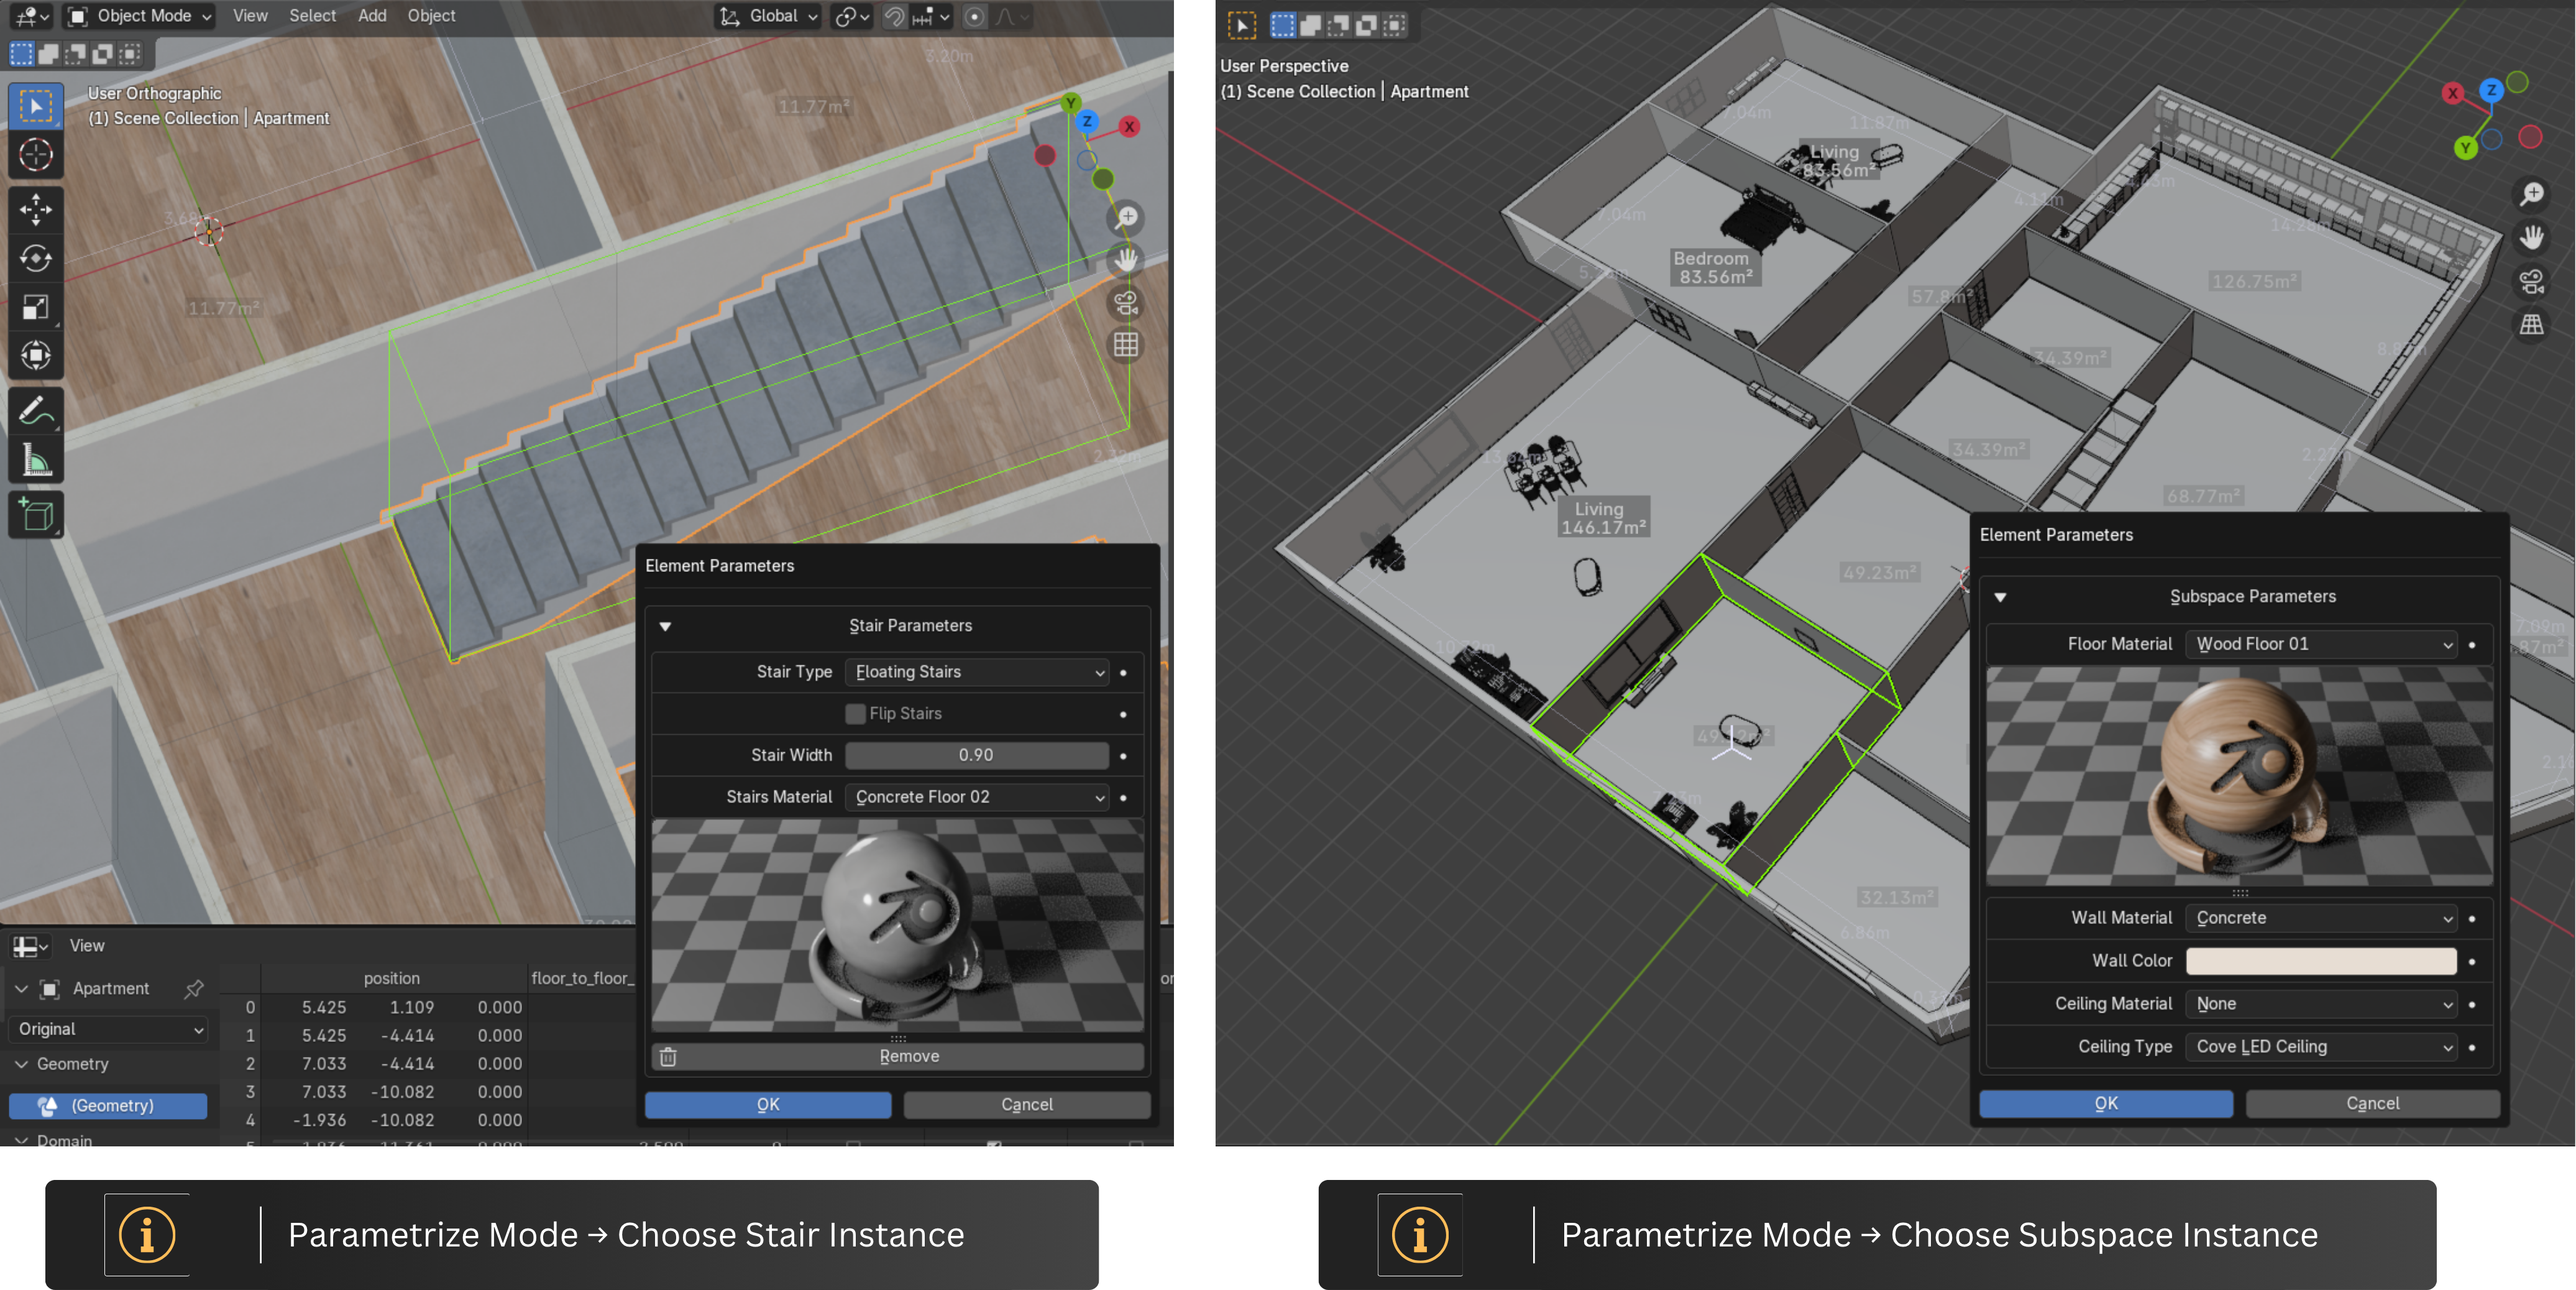
Task: Collapse the Subspace Parameters section
Action: (2000, 597)
